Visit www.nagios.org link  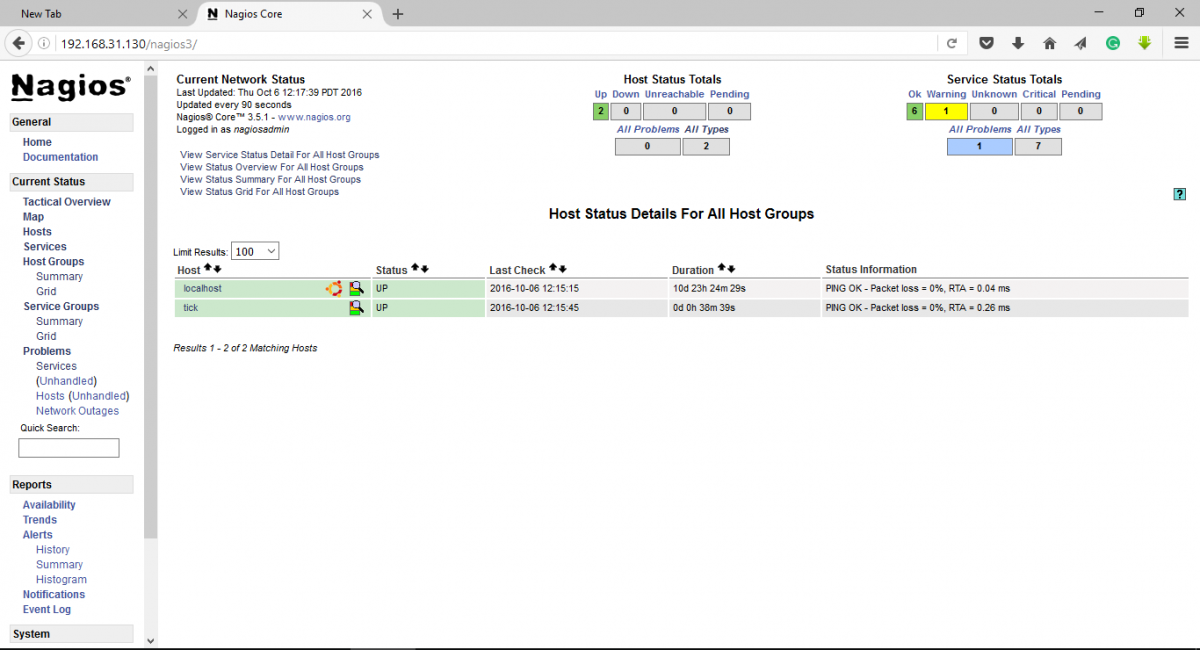click(314, 117)
